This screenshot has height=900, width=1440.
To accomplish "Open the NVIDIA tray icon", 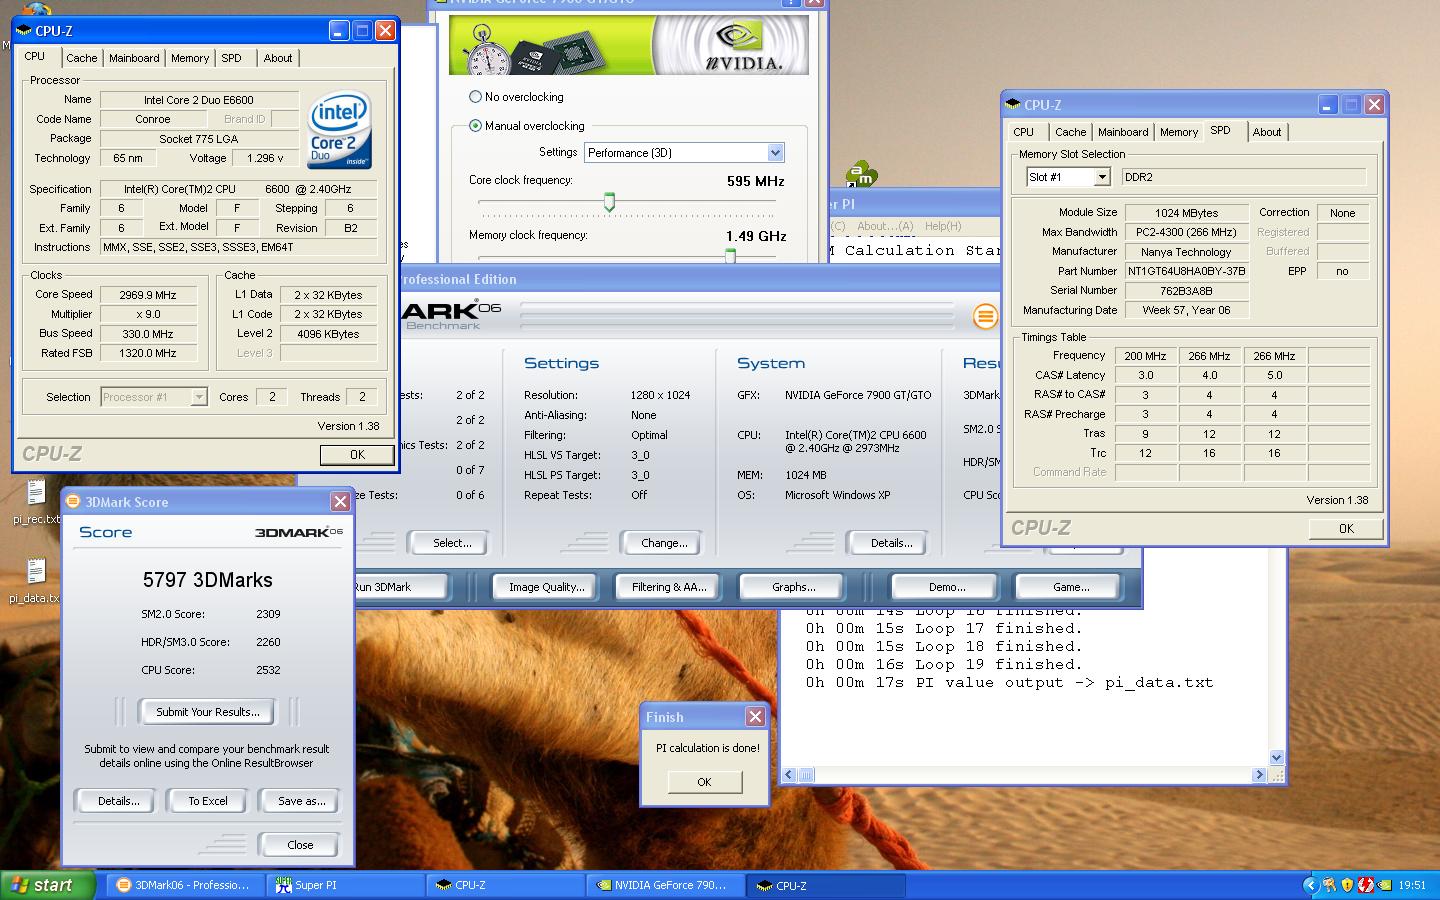I will point(1385,885).
